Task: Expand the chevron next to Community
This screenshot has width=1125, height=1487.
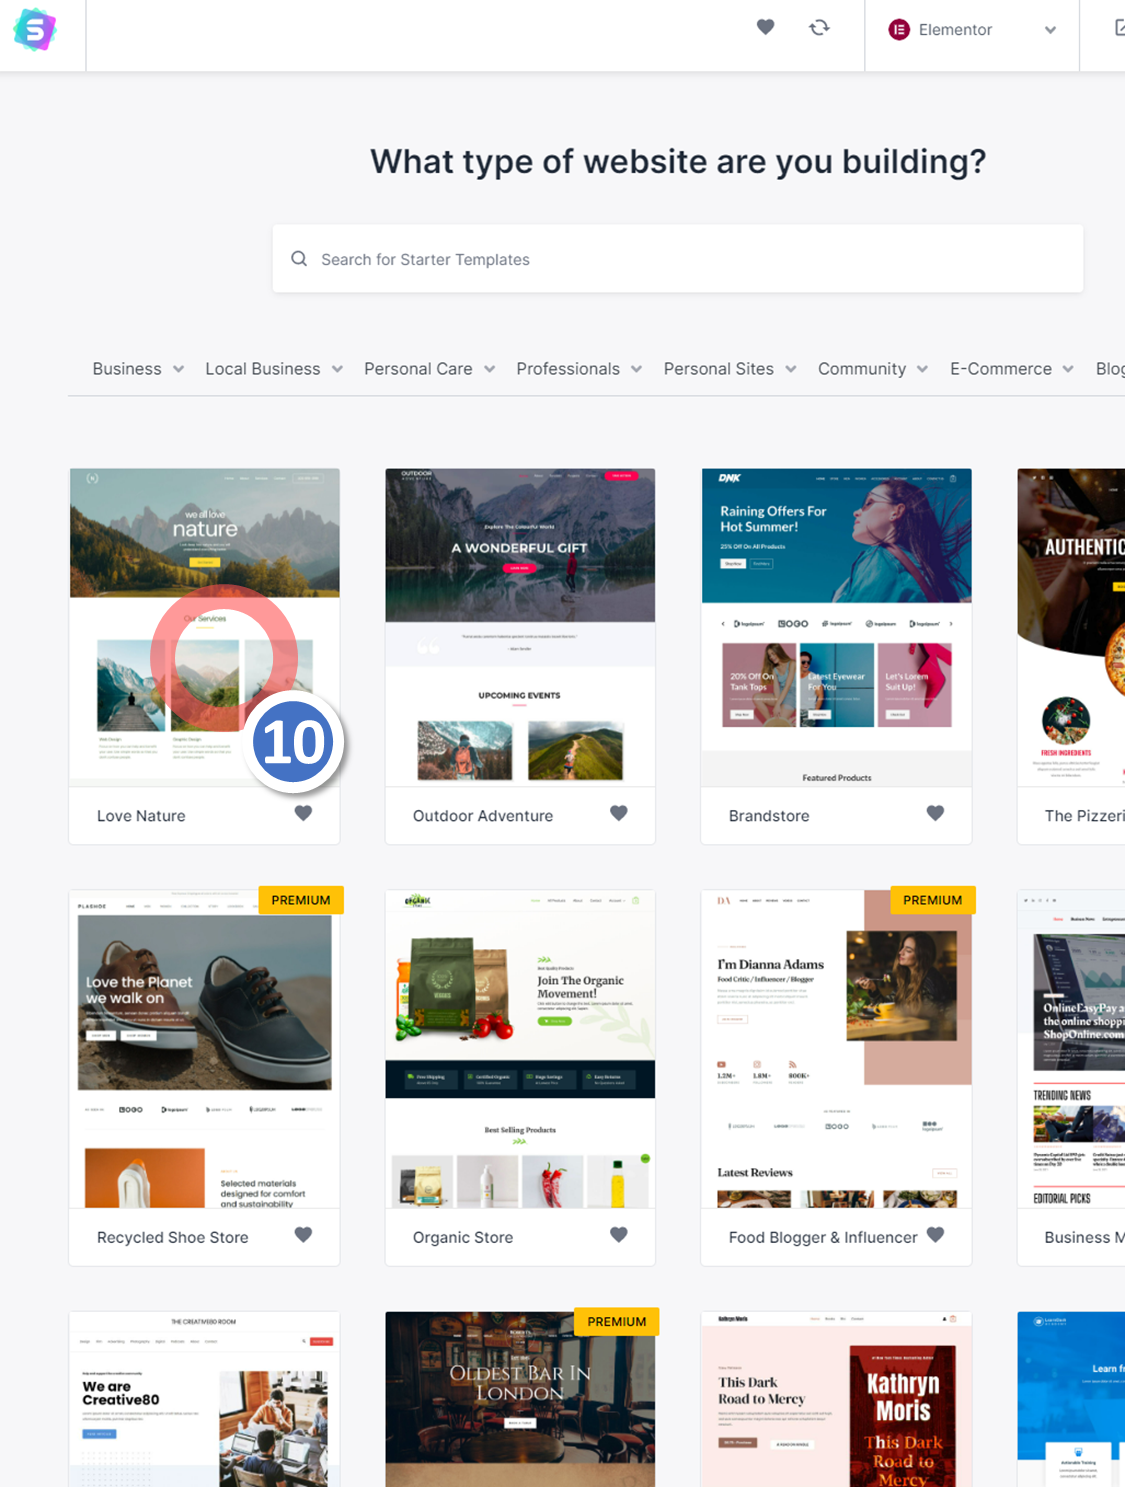Action: 922,369
